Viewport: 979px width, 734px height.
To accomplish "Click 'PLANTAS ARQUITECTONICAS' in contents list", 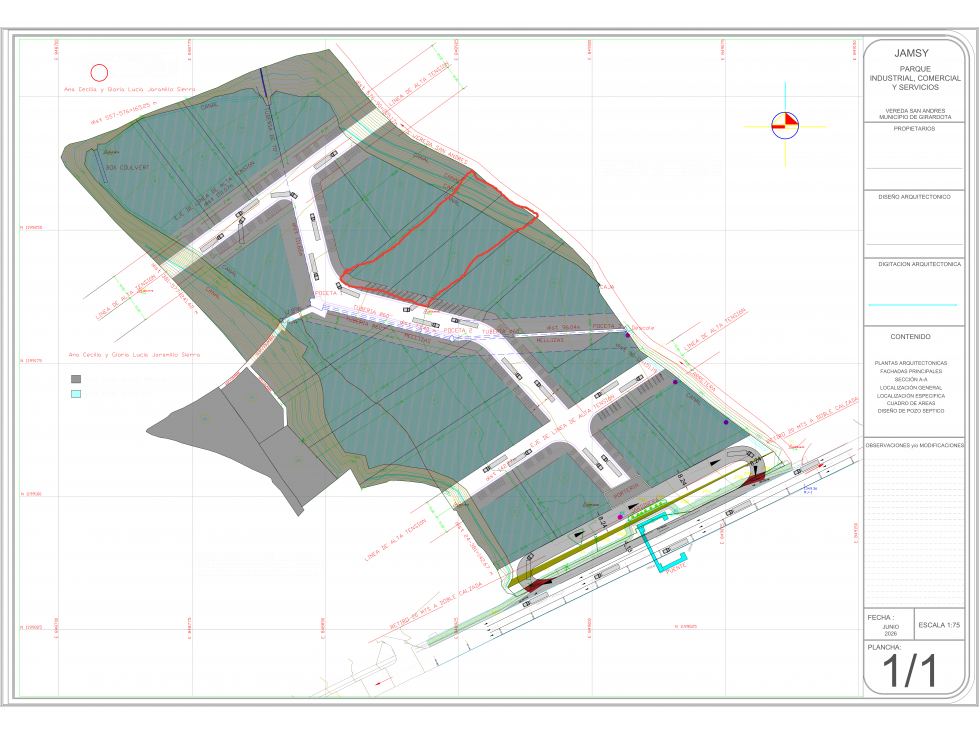I will pos(910,363).
